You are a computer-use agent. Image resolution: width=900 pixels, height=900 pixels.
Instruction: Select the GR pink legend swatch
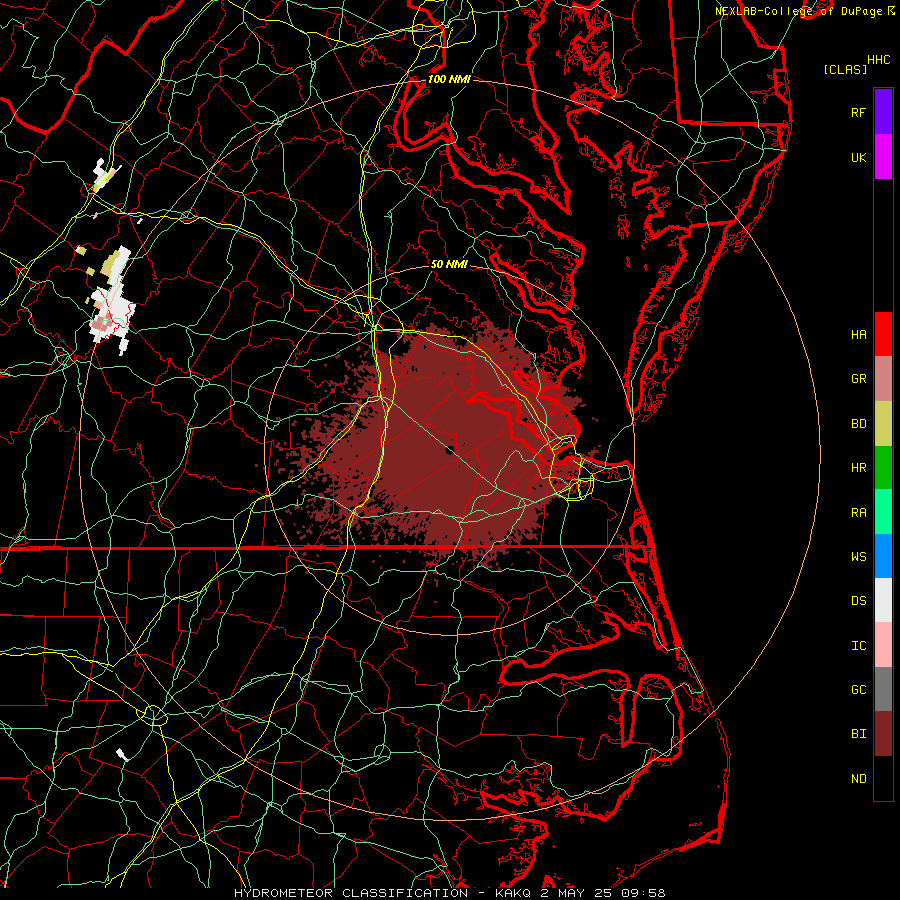point(883,379)
